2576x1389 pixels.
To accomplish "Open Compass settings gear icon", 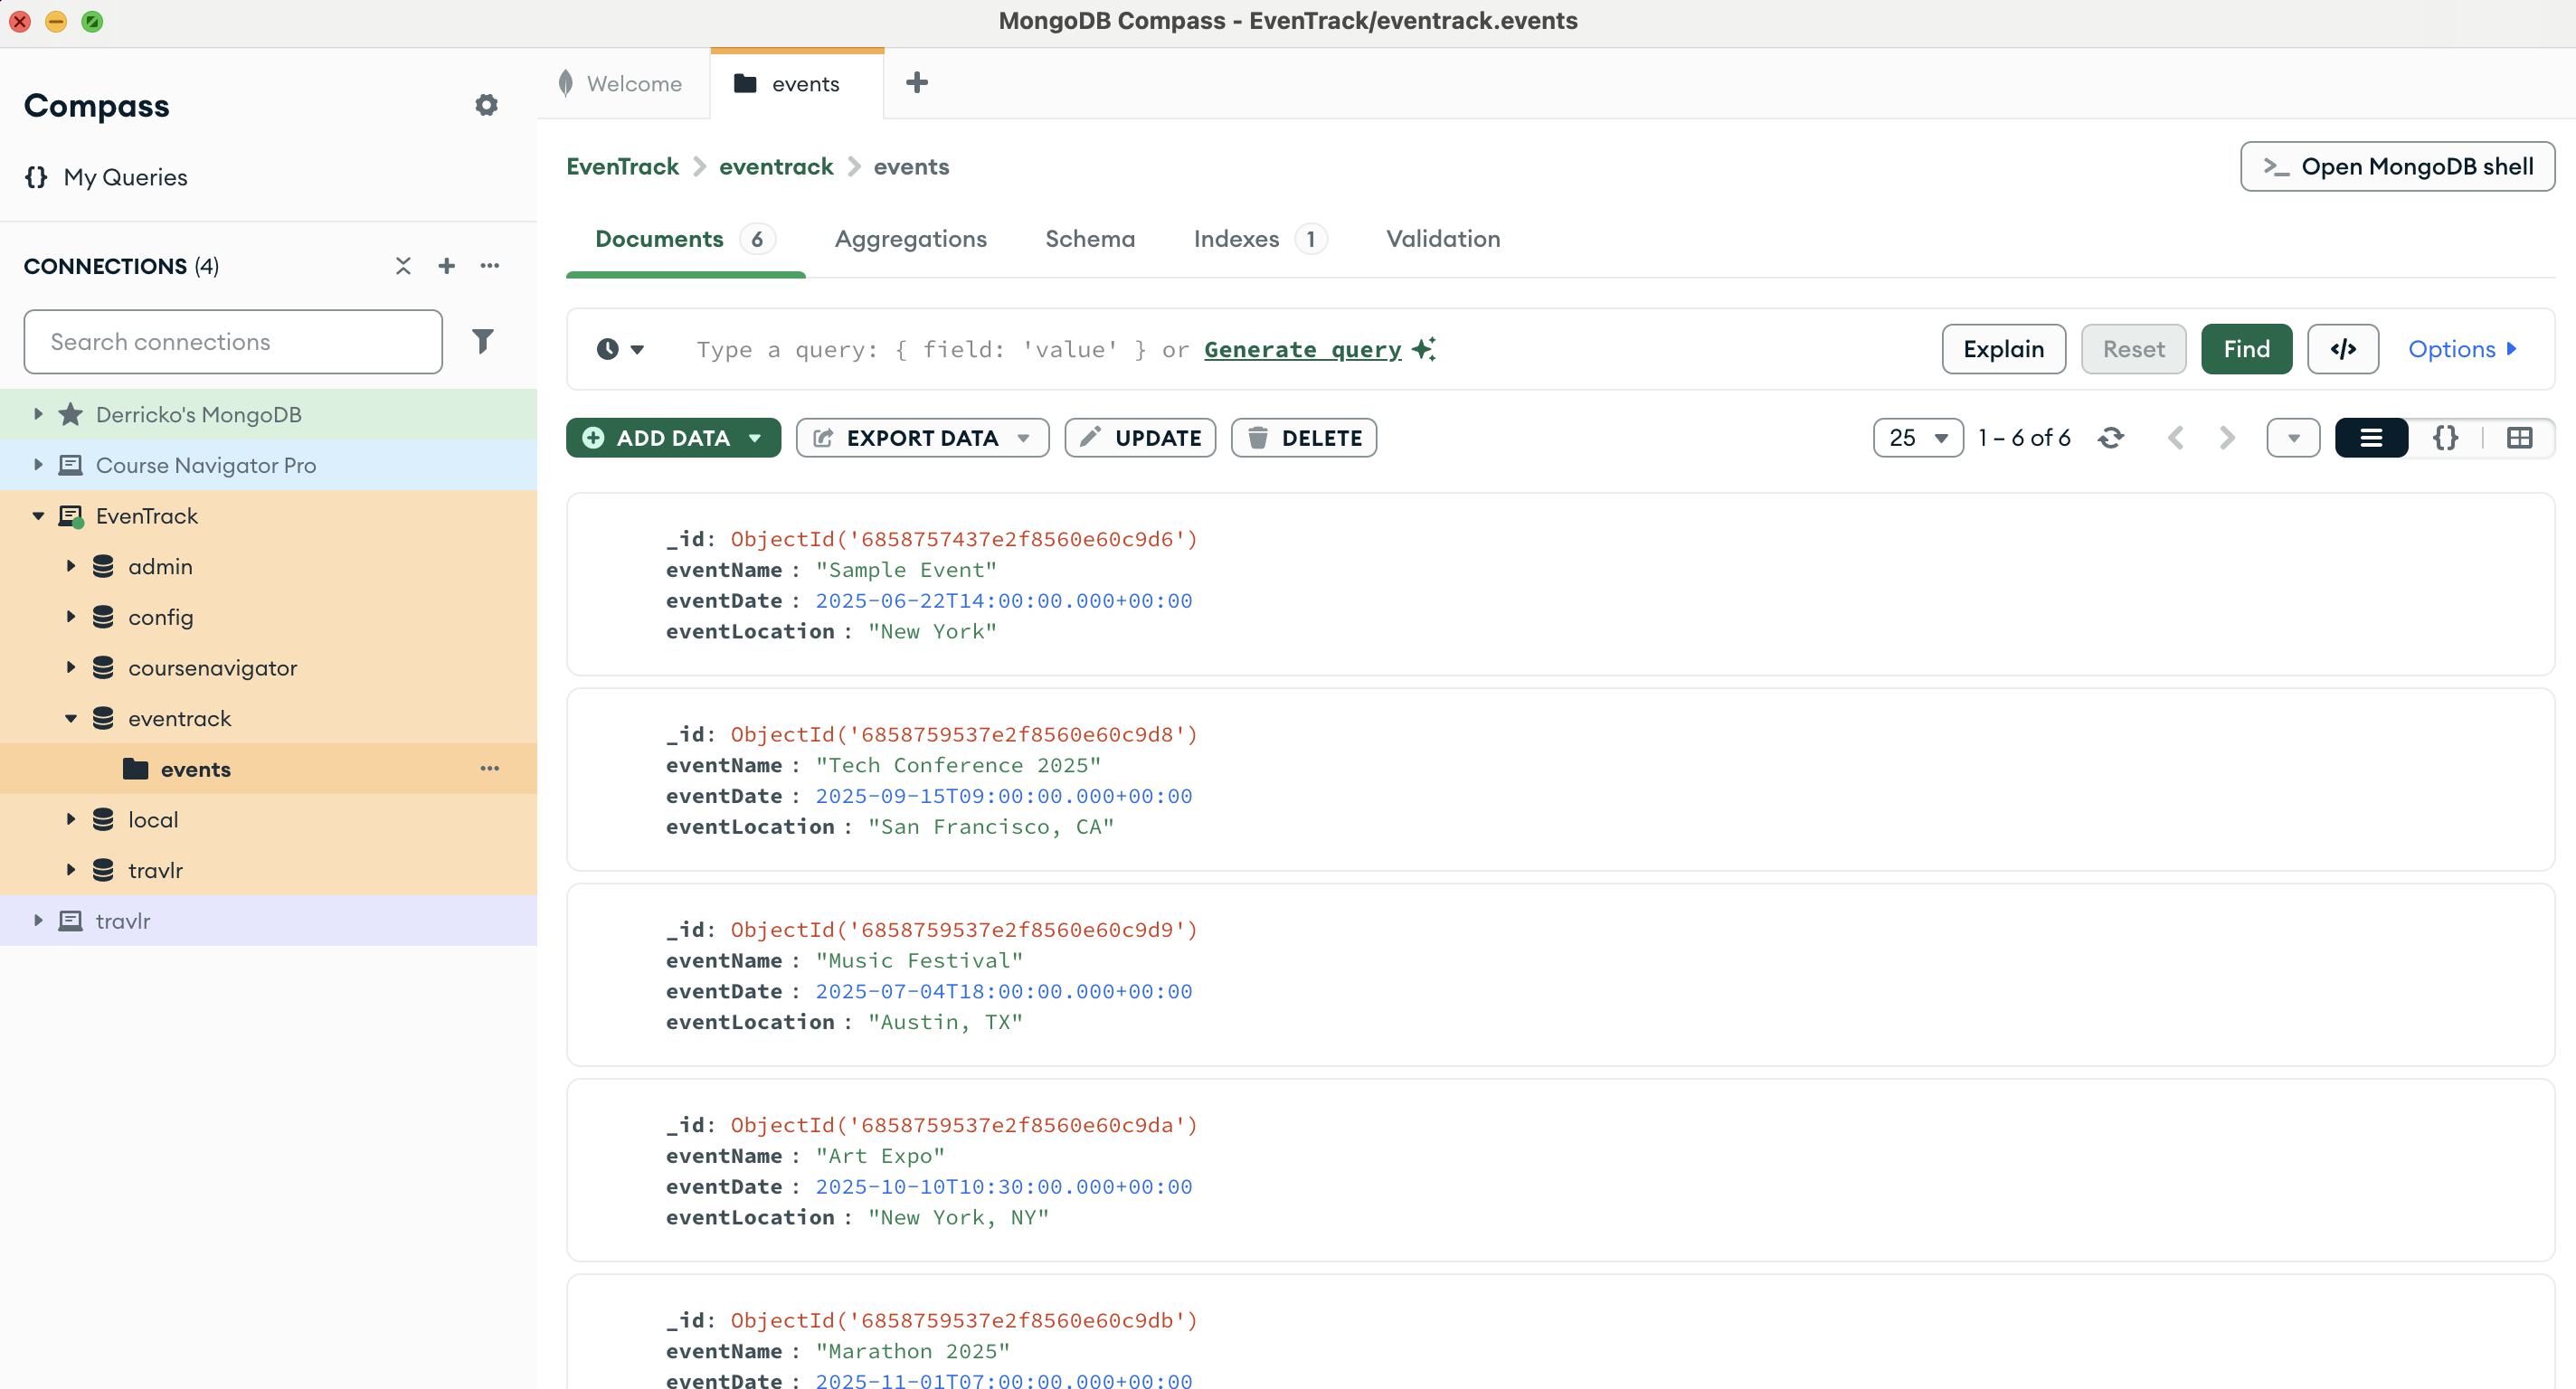I will (486, 105).
